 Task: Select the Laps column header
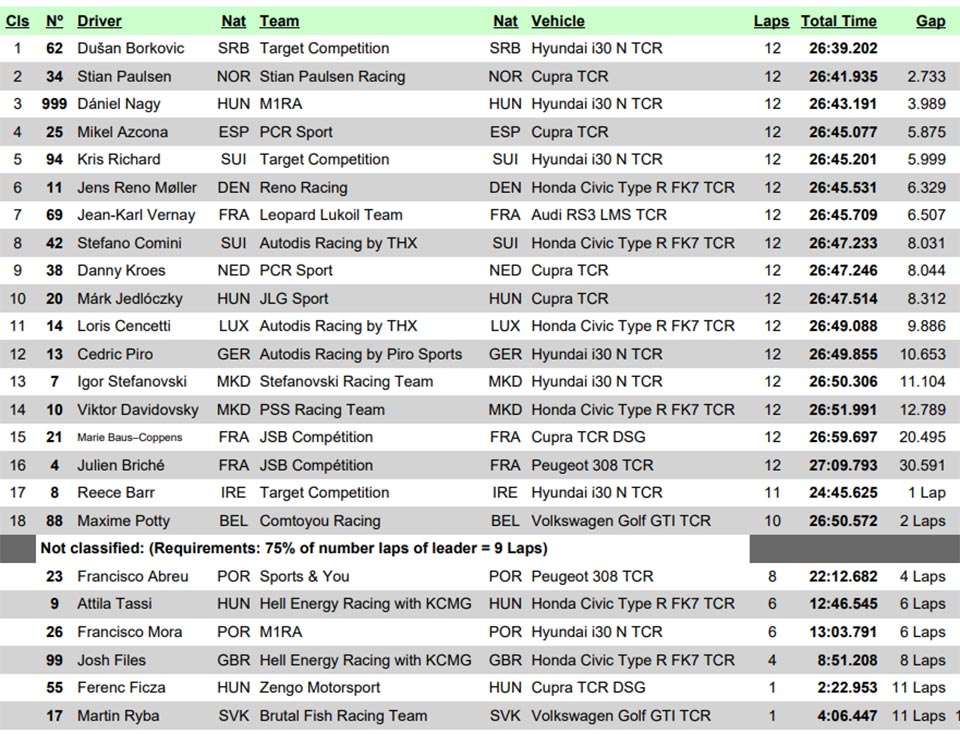[771, 21]
